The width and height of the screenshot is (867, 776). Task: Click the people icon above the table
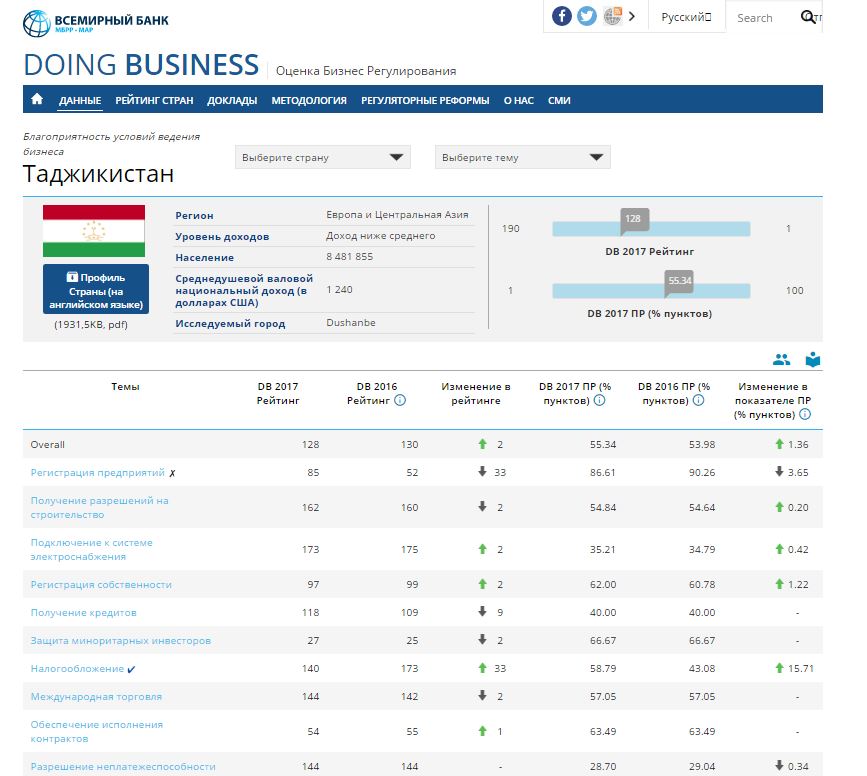click(781, 360)
